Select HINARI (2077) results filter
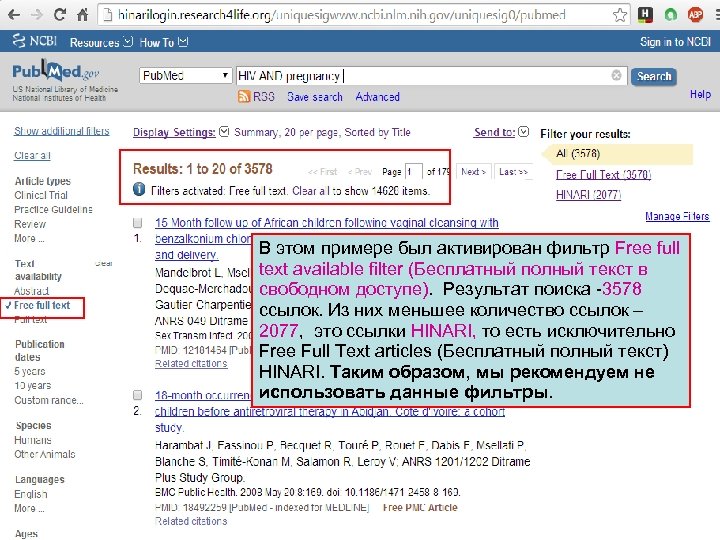This screenshot has width=720, height=540. (x=588, y=195)
